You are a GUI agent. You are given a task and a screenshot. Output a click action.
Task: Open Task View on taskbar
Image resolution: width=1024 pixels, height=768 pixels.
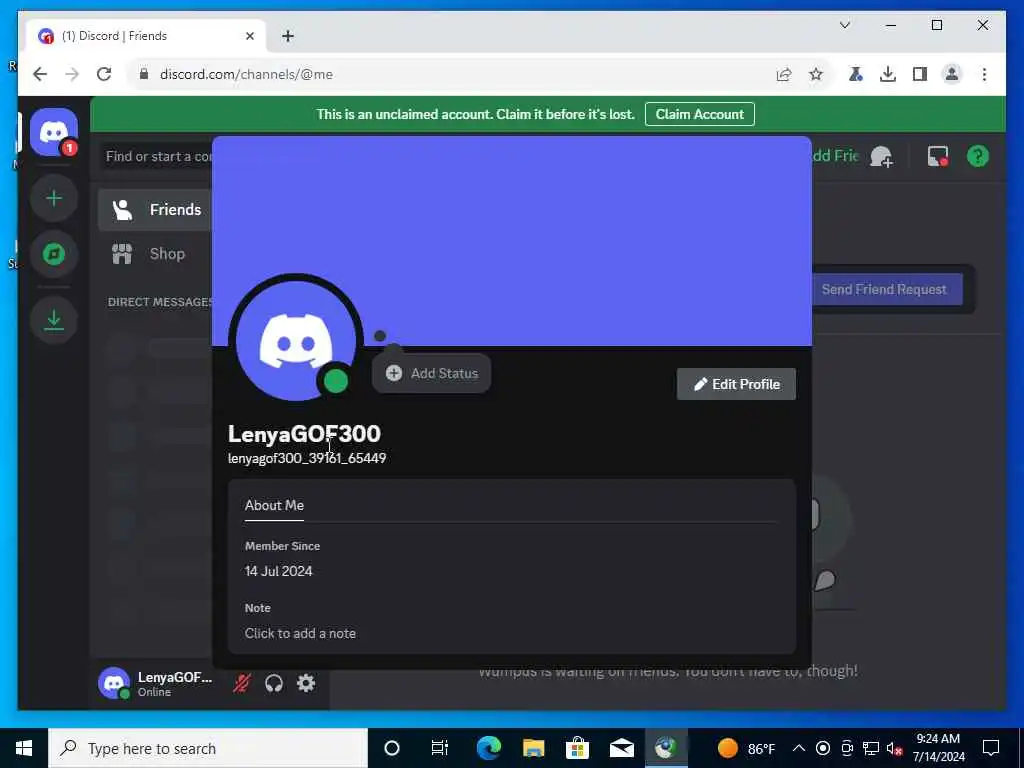pos(440,748)
